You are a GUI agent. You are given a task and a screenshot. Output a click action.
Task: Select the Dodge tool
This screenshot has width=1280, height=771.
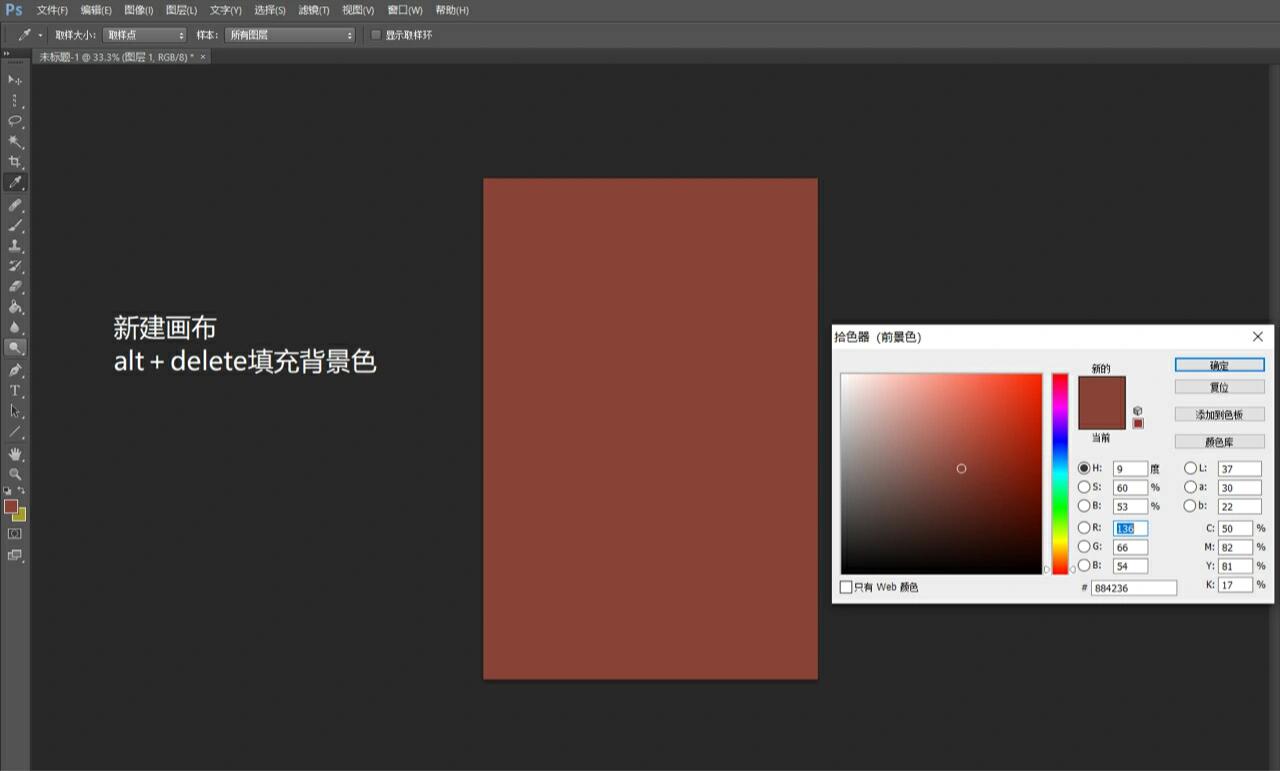point(15,348)
